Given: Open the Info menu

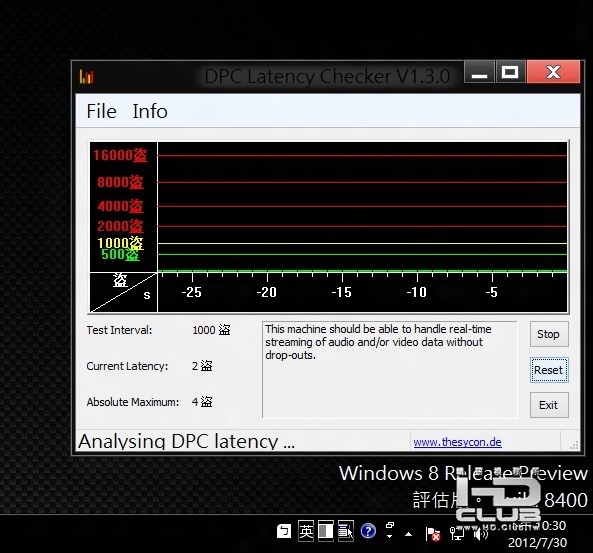Looking at the screenshot, I should click(150, 111).
